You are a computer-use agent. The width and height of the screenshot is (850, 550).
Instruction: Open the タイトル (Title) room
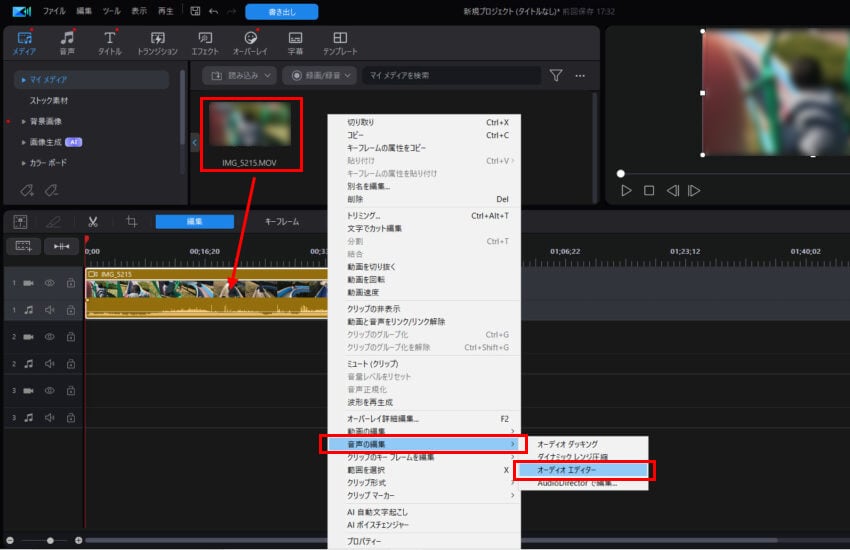110,43
